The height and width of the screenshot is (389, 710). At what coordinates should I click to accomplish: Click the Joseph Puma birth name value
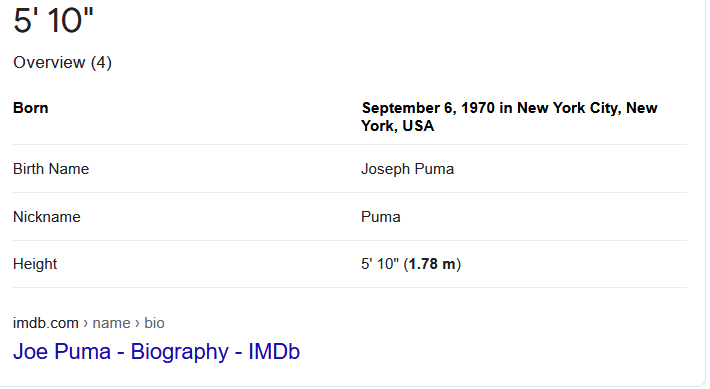408,169
